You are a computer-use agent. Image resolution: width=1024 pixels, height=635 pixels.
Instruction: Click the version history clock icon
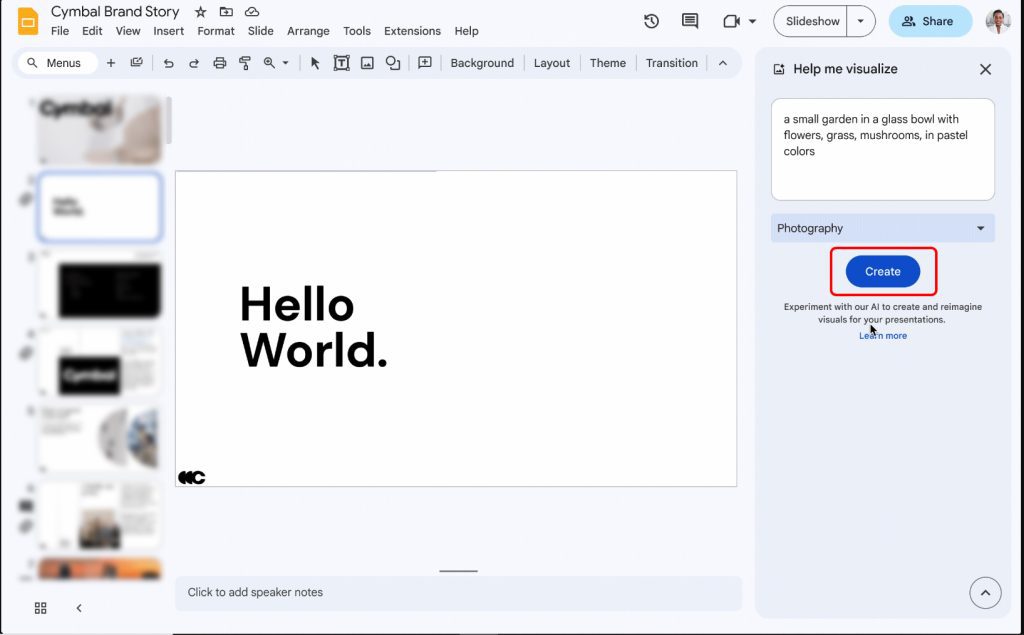(x=651, y=21)
